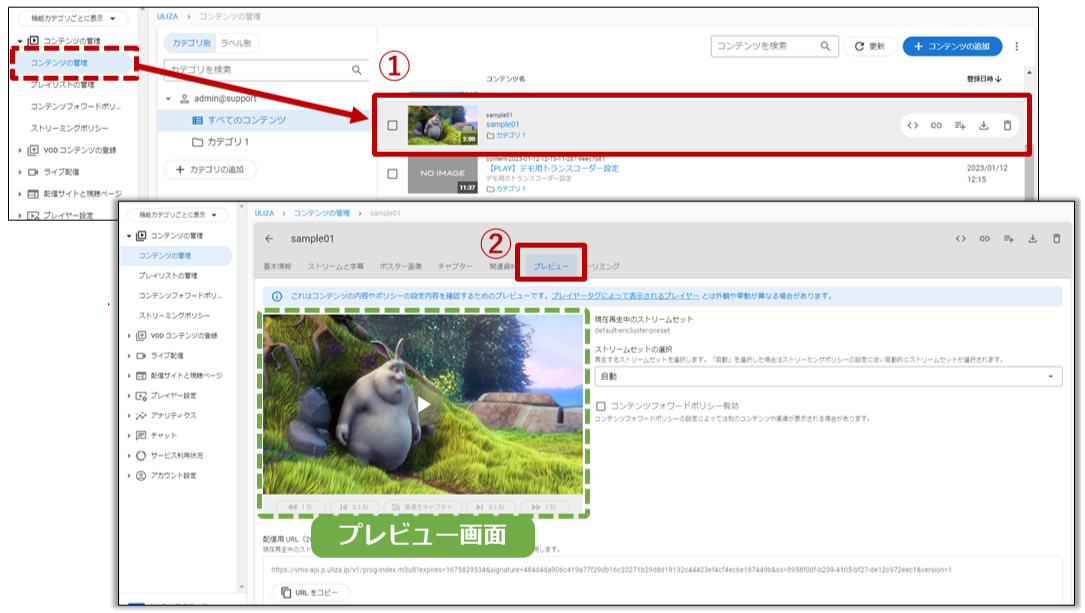Expand VOD コンテンツの登録 in list window sidebar

point(19,150)
